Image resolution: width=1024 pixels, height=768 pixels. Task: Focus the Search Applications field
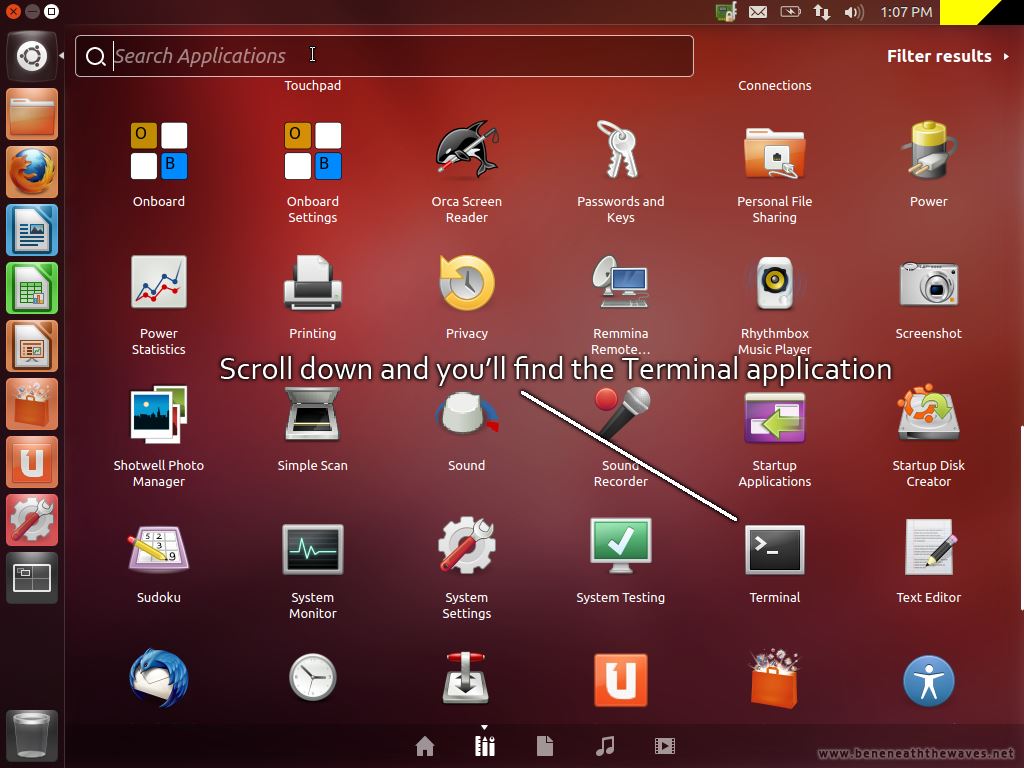384,56
